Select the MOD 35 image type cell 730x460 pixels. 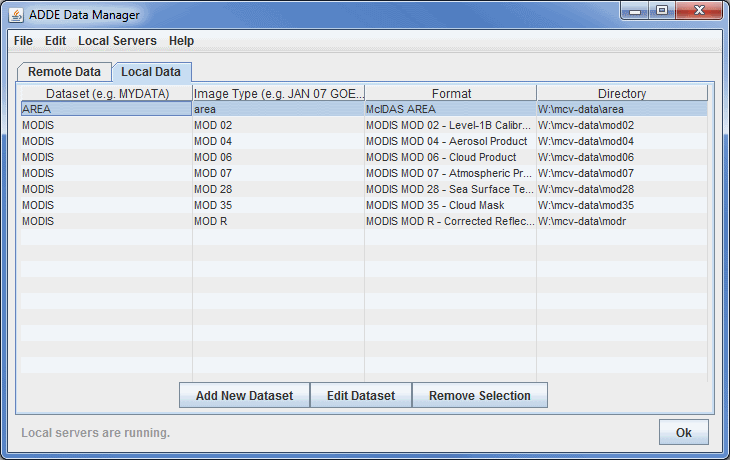pyautogui.click(x=278, y=205)
